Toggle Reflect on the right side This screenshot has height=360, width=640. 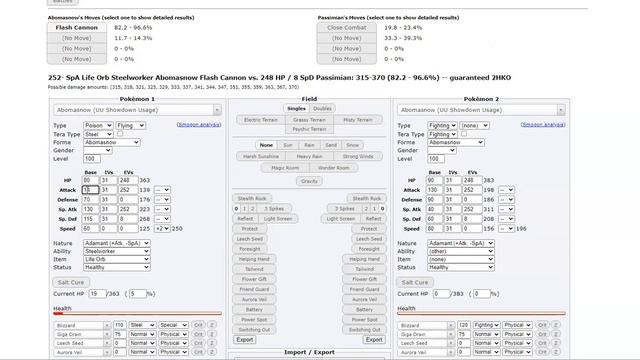click(x=373, y=219)
